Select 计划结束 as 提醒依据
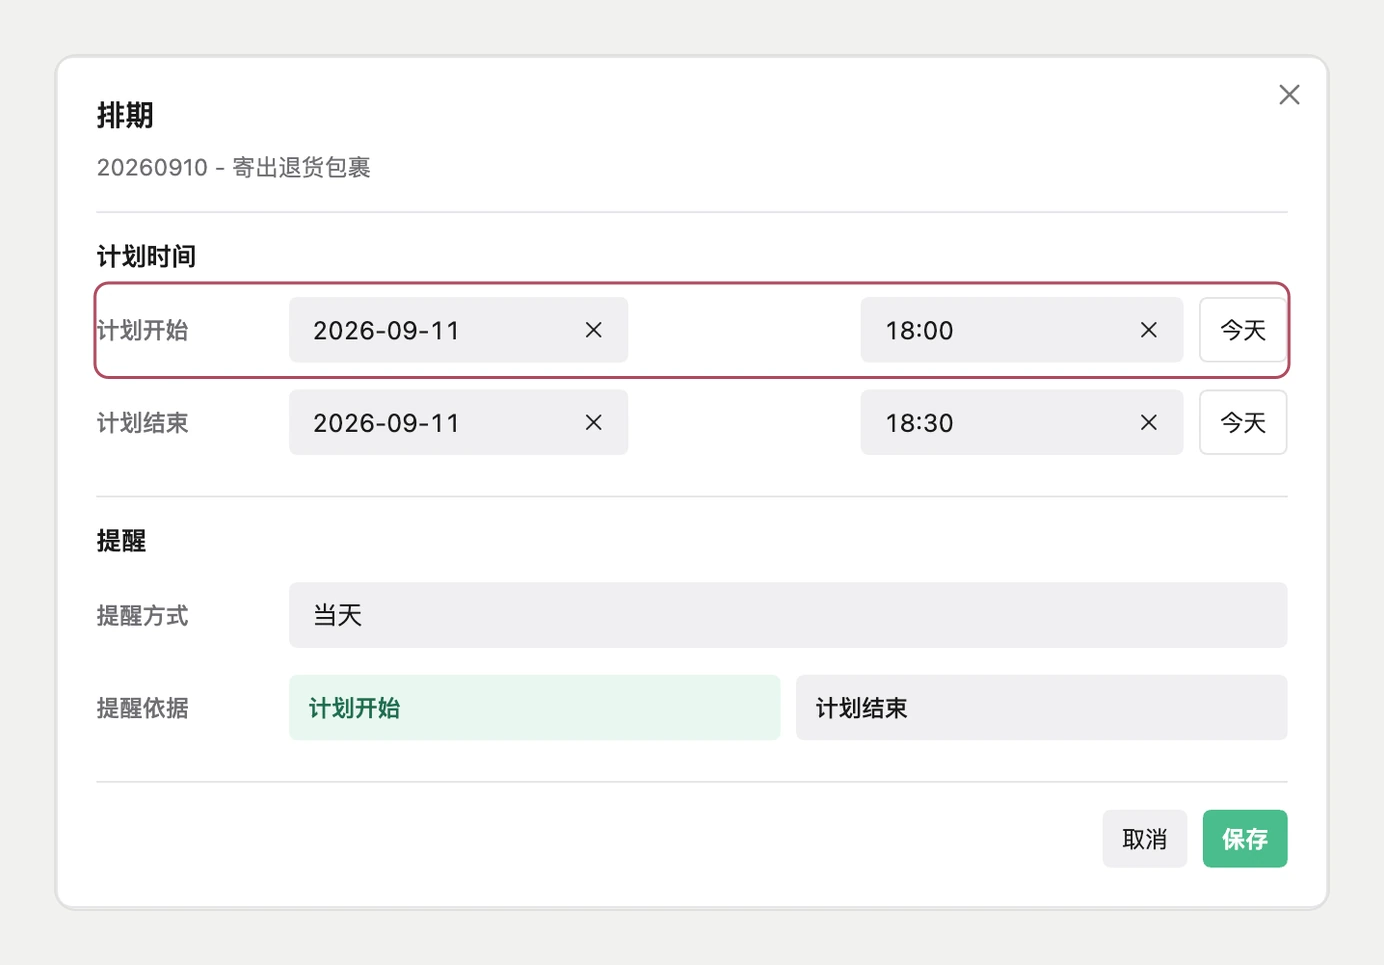Screen dimensions: 1384x965 click(1041, 708)
